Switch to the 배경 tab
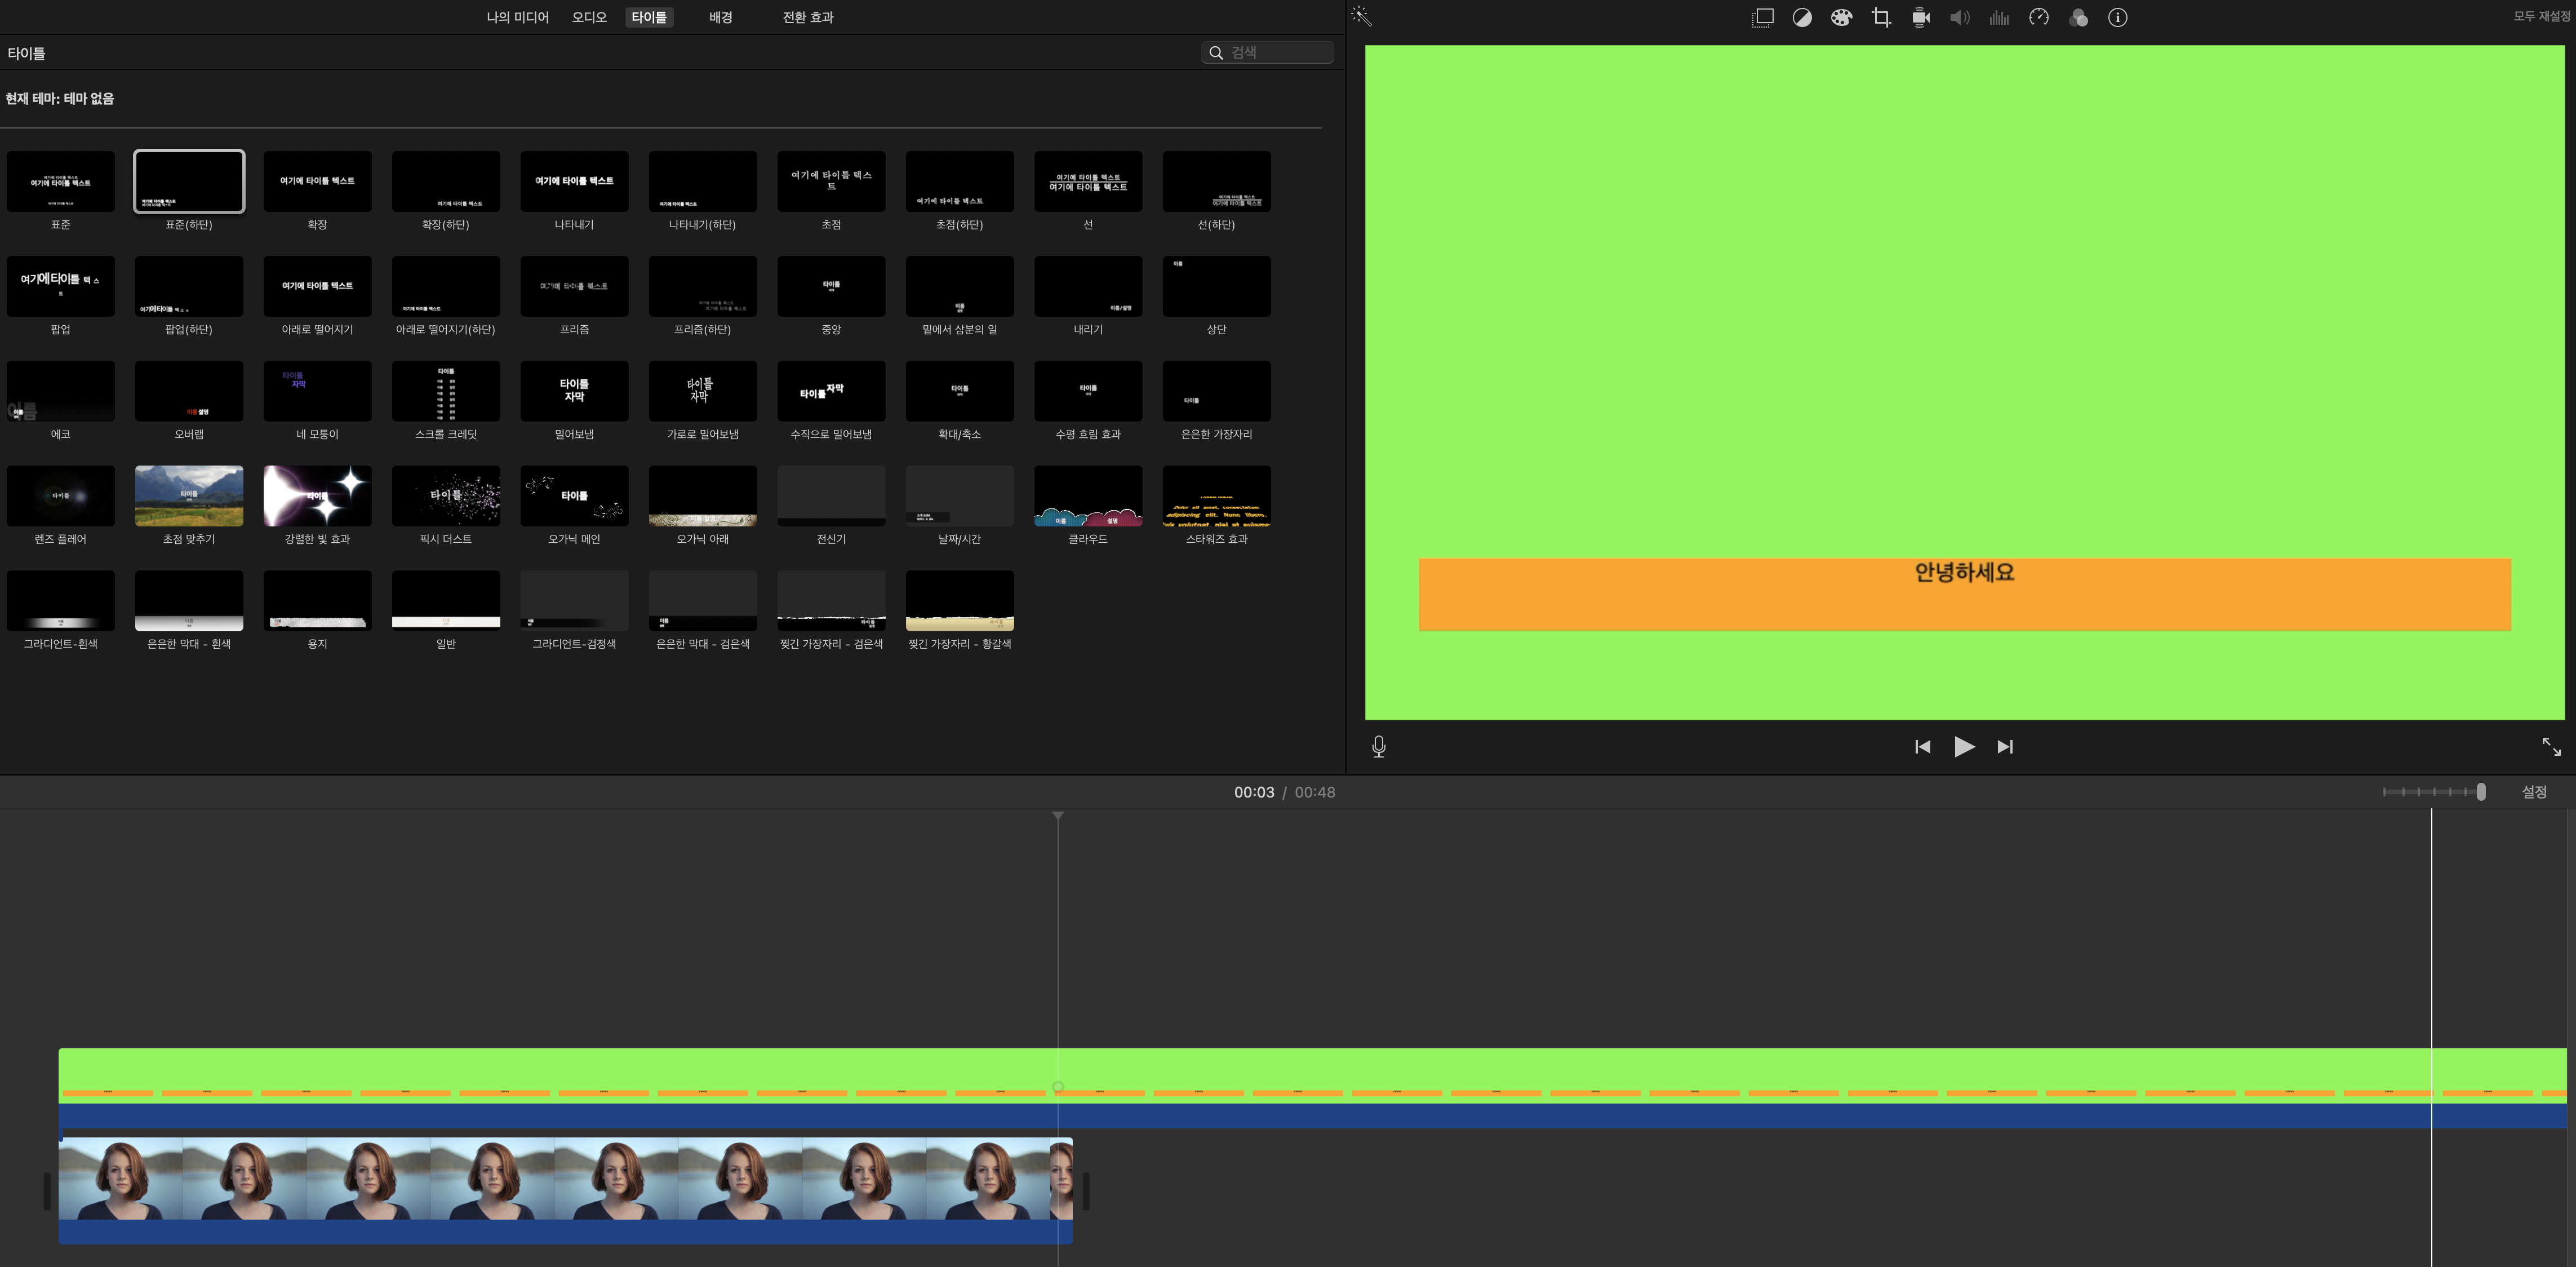The height and width of the screenshot is (1267, 2576). coord(720,17)
